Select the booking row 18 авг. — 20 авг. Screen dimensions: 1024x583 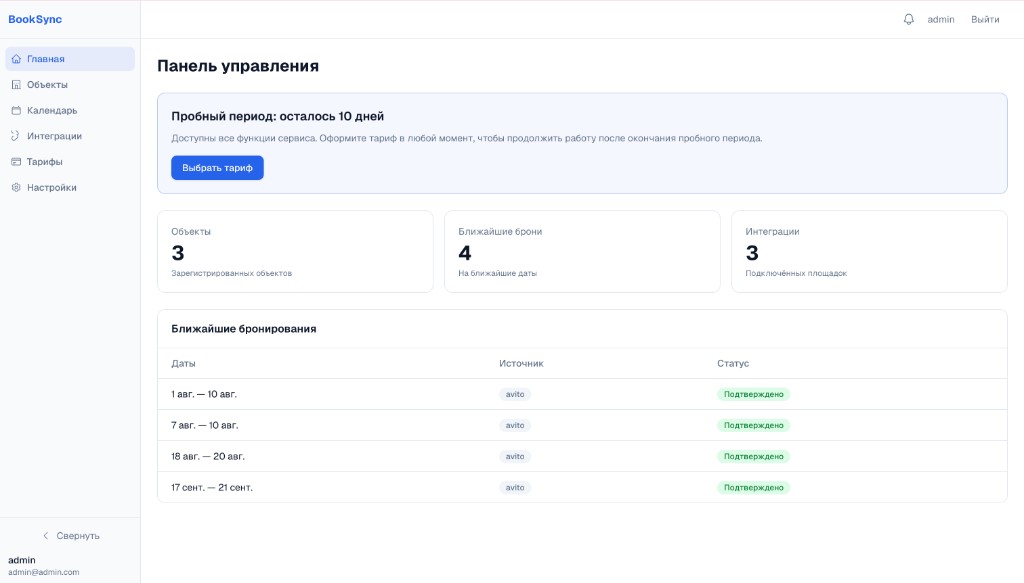[x=582, y=456]
